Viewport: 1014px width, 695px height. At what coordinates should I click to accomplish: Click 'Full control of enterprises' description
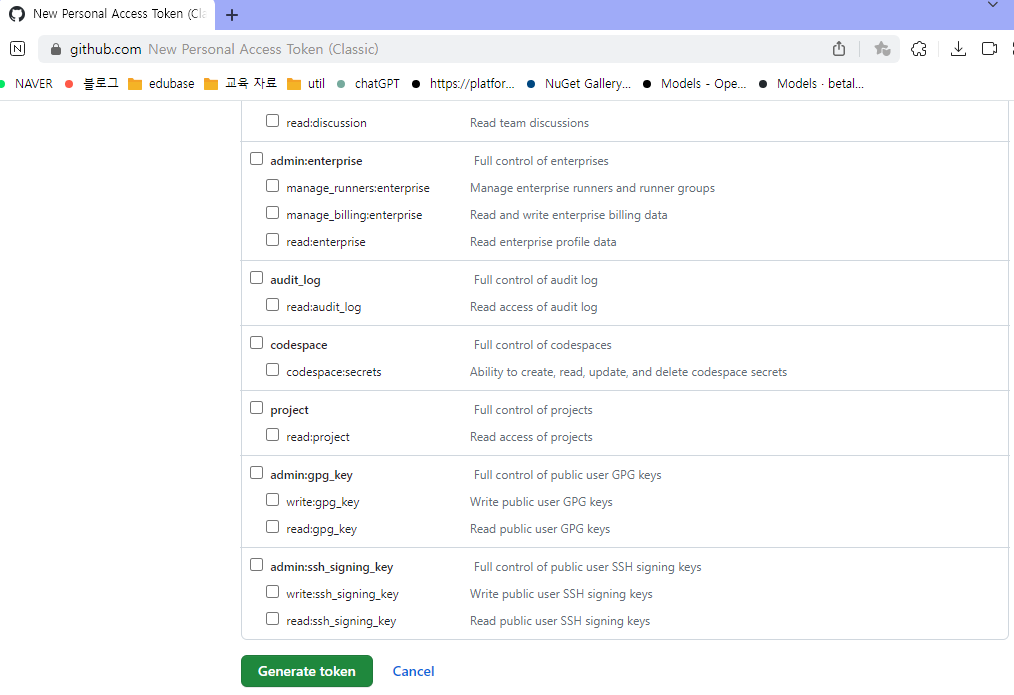541,161
